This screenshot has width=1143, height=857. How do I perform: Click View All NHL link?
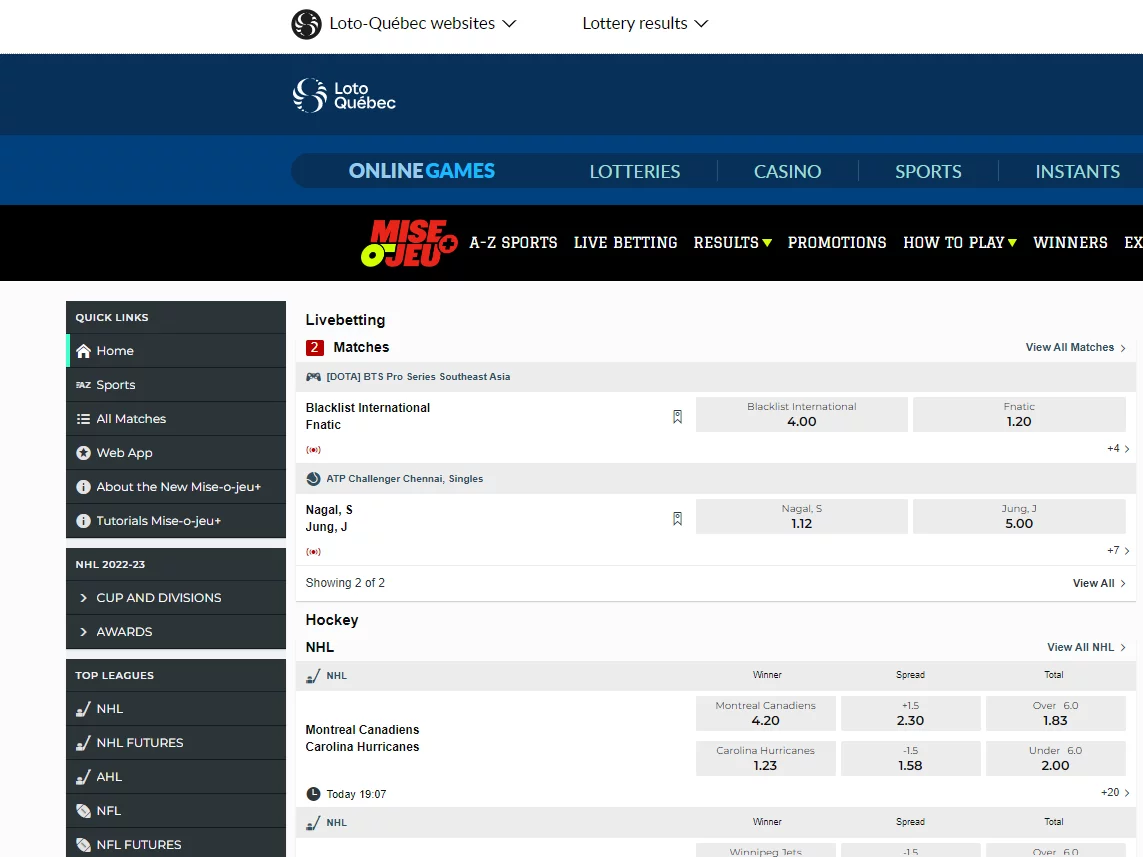pos(1087,647)
